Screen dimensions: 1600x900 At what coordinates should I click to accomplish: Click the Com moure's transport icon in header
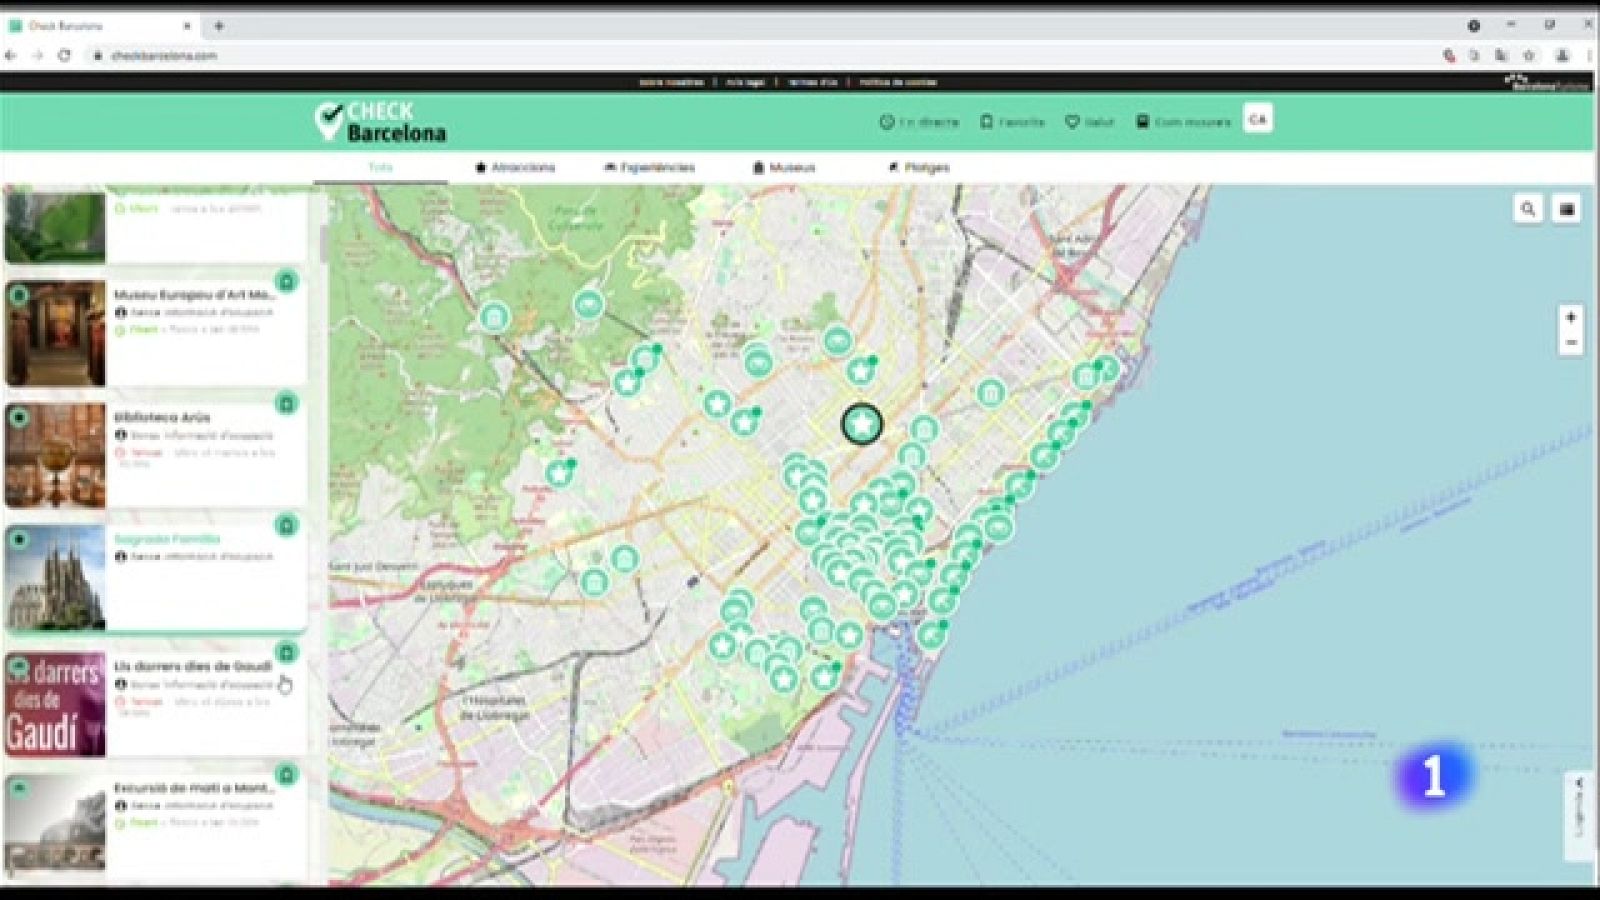point(1143,121)
